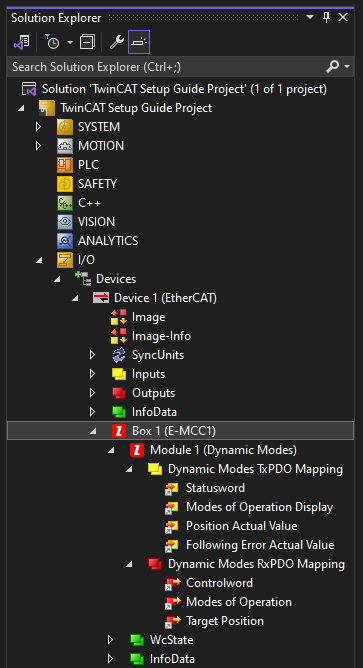
Task: Select the Statusword variable
Action: [x=215, y=488]
